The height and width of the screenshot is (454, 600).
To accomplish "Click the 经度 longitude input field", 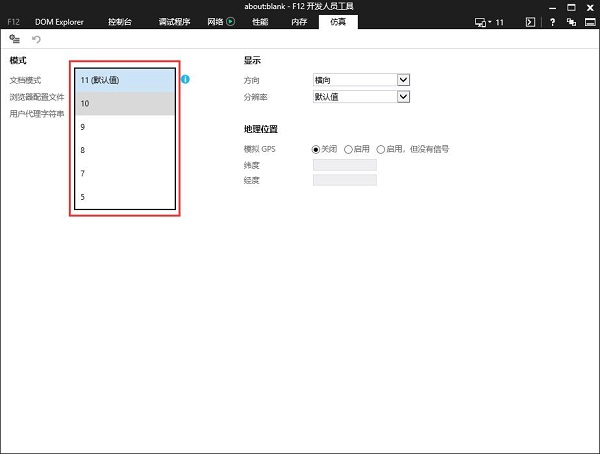I will click(x=345, y=180).
